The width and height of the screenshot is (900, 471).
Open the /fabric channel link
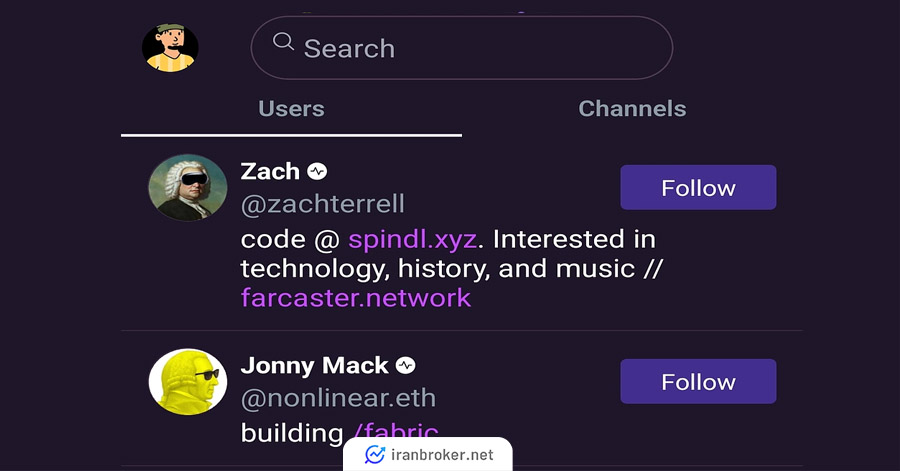point(396,432)
